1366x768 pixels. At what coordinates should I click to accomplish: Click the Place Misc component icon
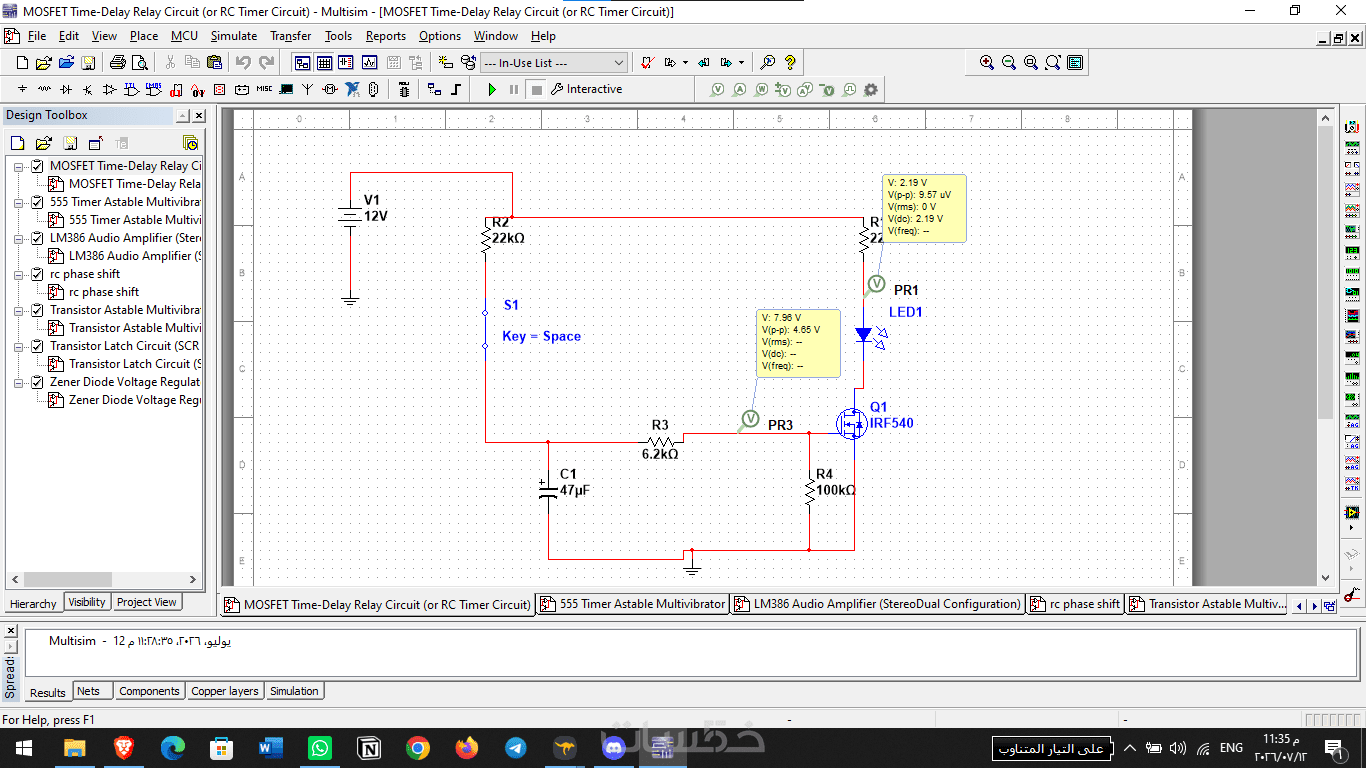(x=264, y=89)
